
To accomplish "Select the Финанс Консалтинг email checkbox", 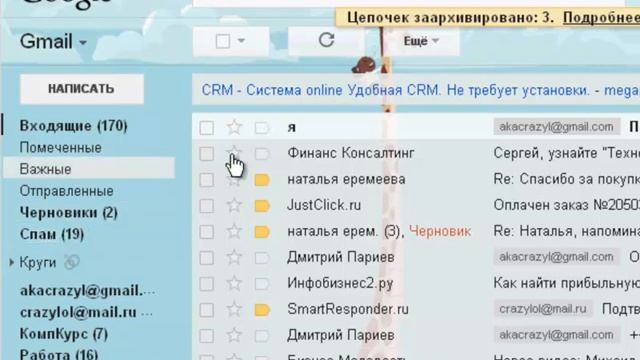I will [207, 154].
